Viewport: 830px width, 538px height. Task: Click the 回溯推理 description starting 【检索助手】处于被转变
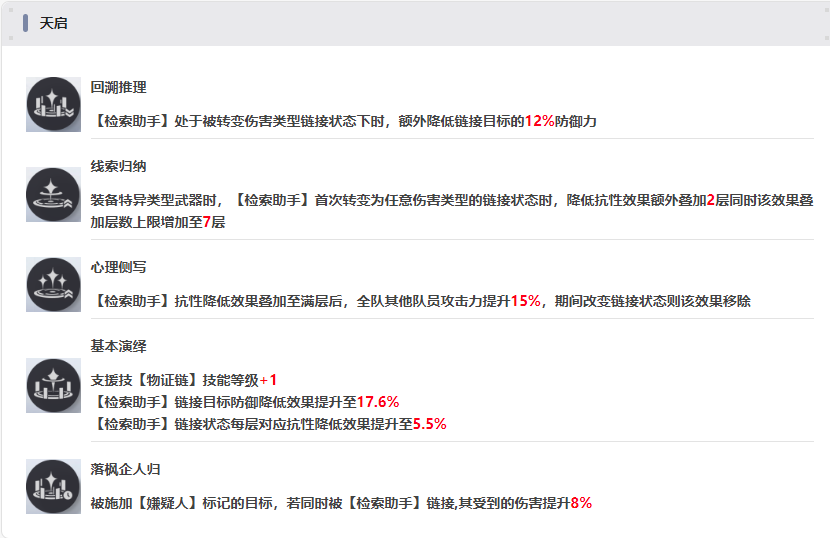point(344,121)
